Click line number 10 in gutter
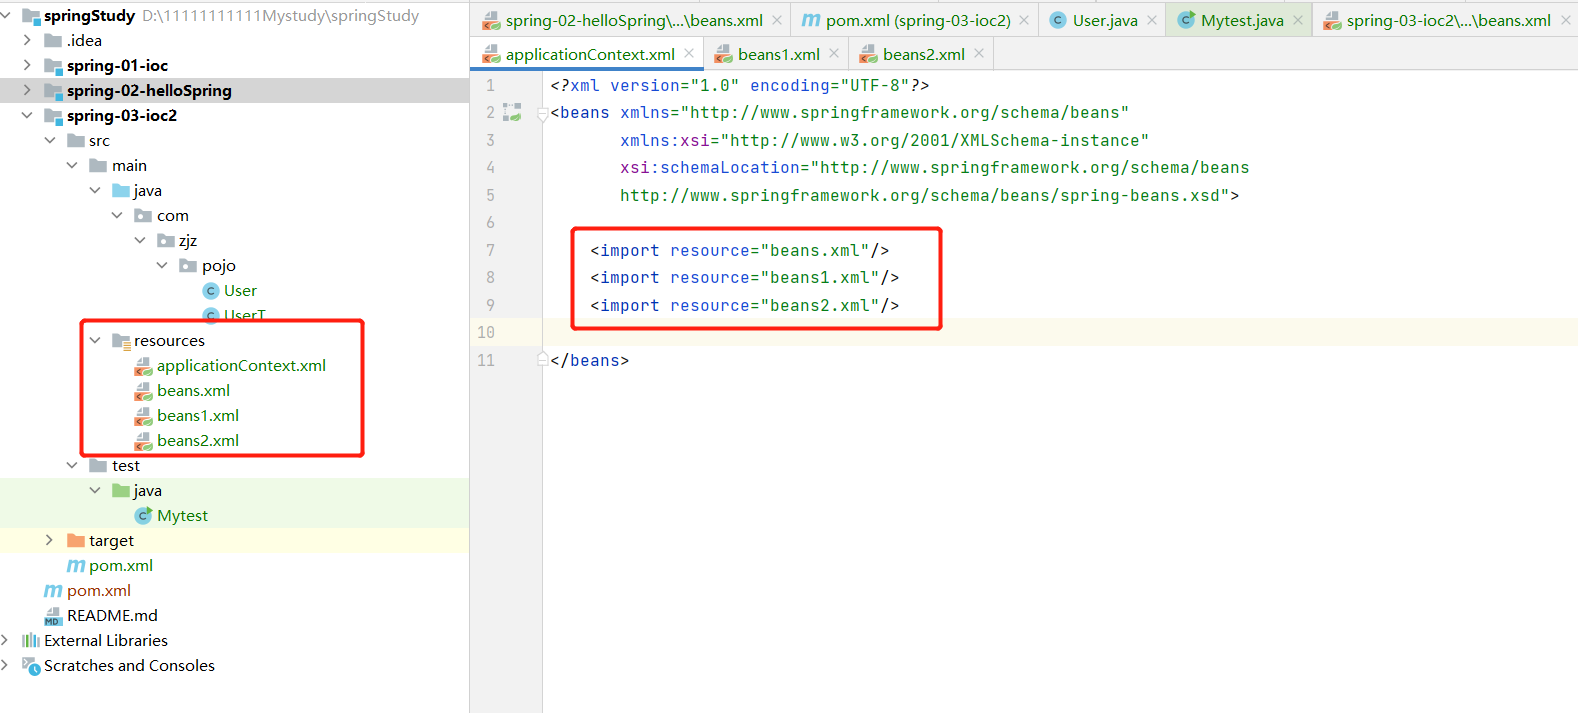 [486, 332]
